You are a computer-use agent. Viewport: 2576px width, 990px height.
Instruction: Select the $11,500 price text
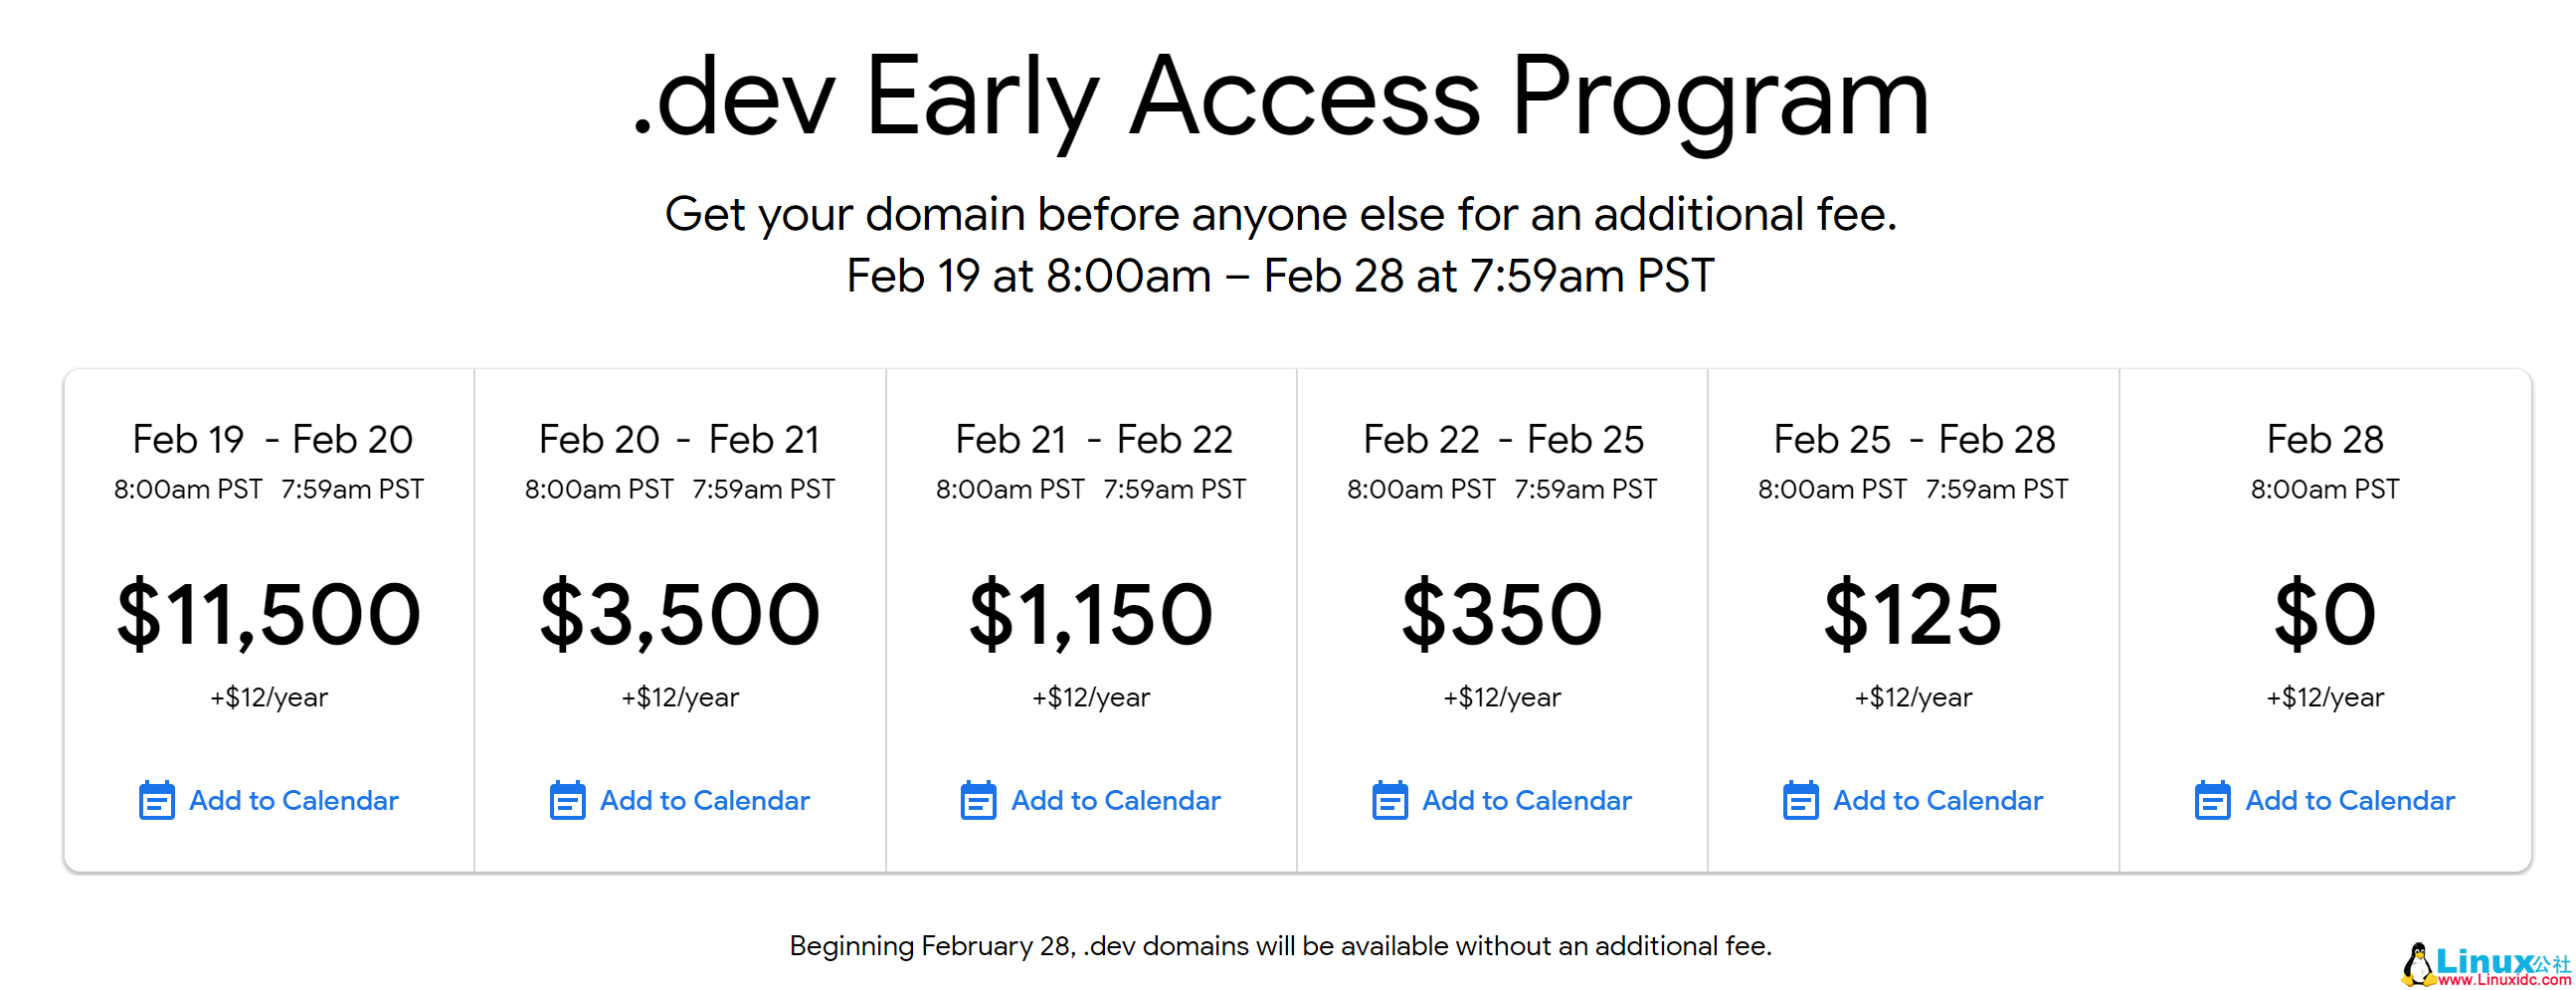(x=268, y=614)
